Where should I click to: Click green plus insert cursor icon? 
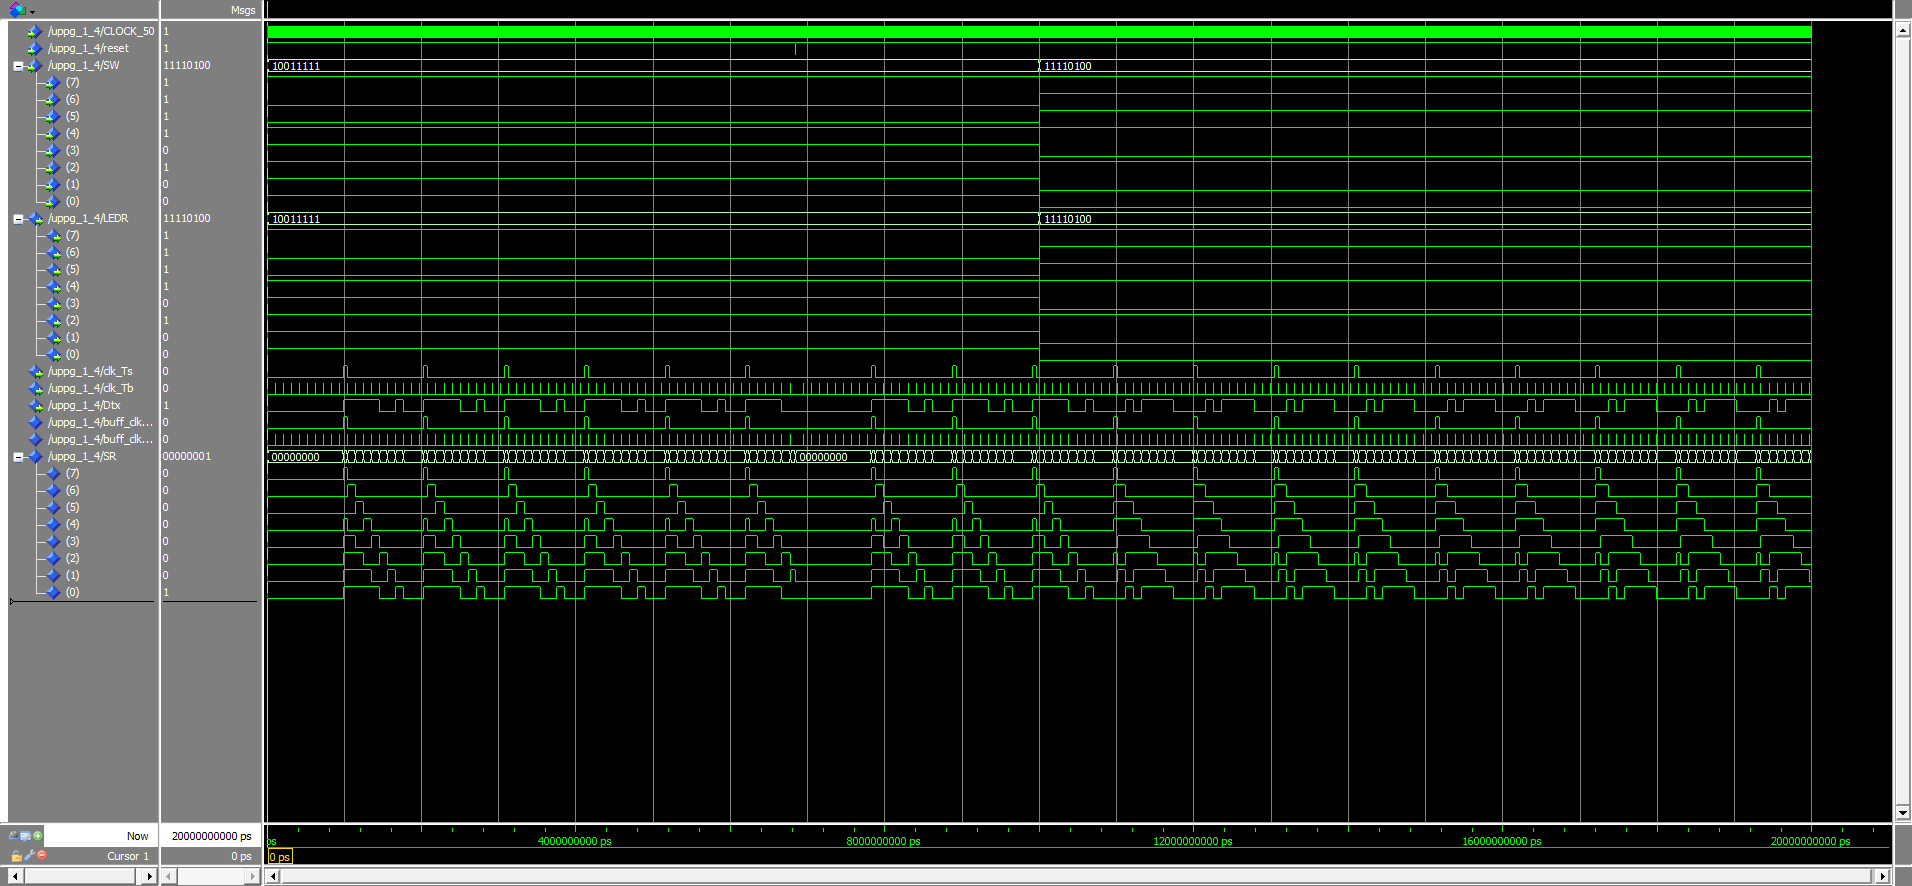[x=38, y=836]
